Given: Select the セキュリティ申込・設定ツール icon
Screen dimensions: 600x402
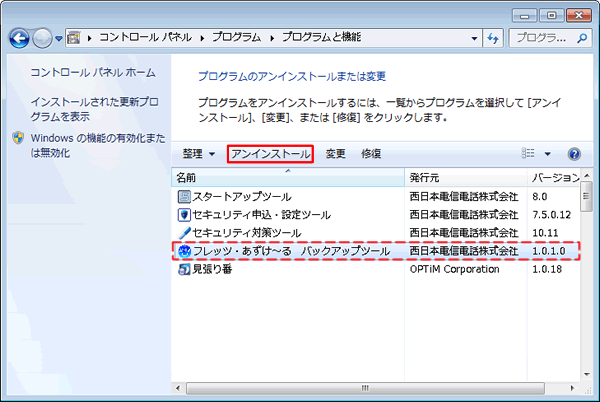Looking at the screenshot, I should tap(184, 215).
